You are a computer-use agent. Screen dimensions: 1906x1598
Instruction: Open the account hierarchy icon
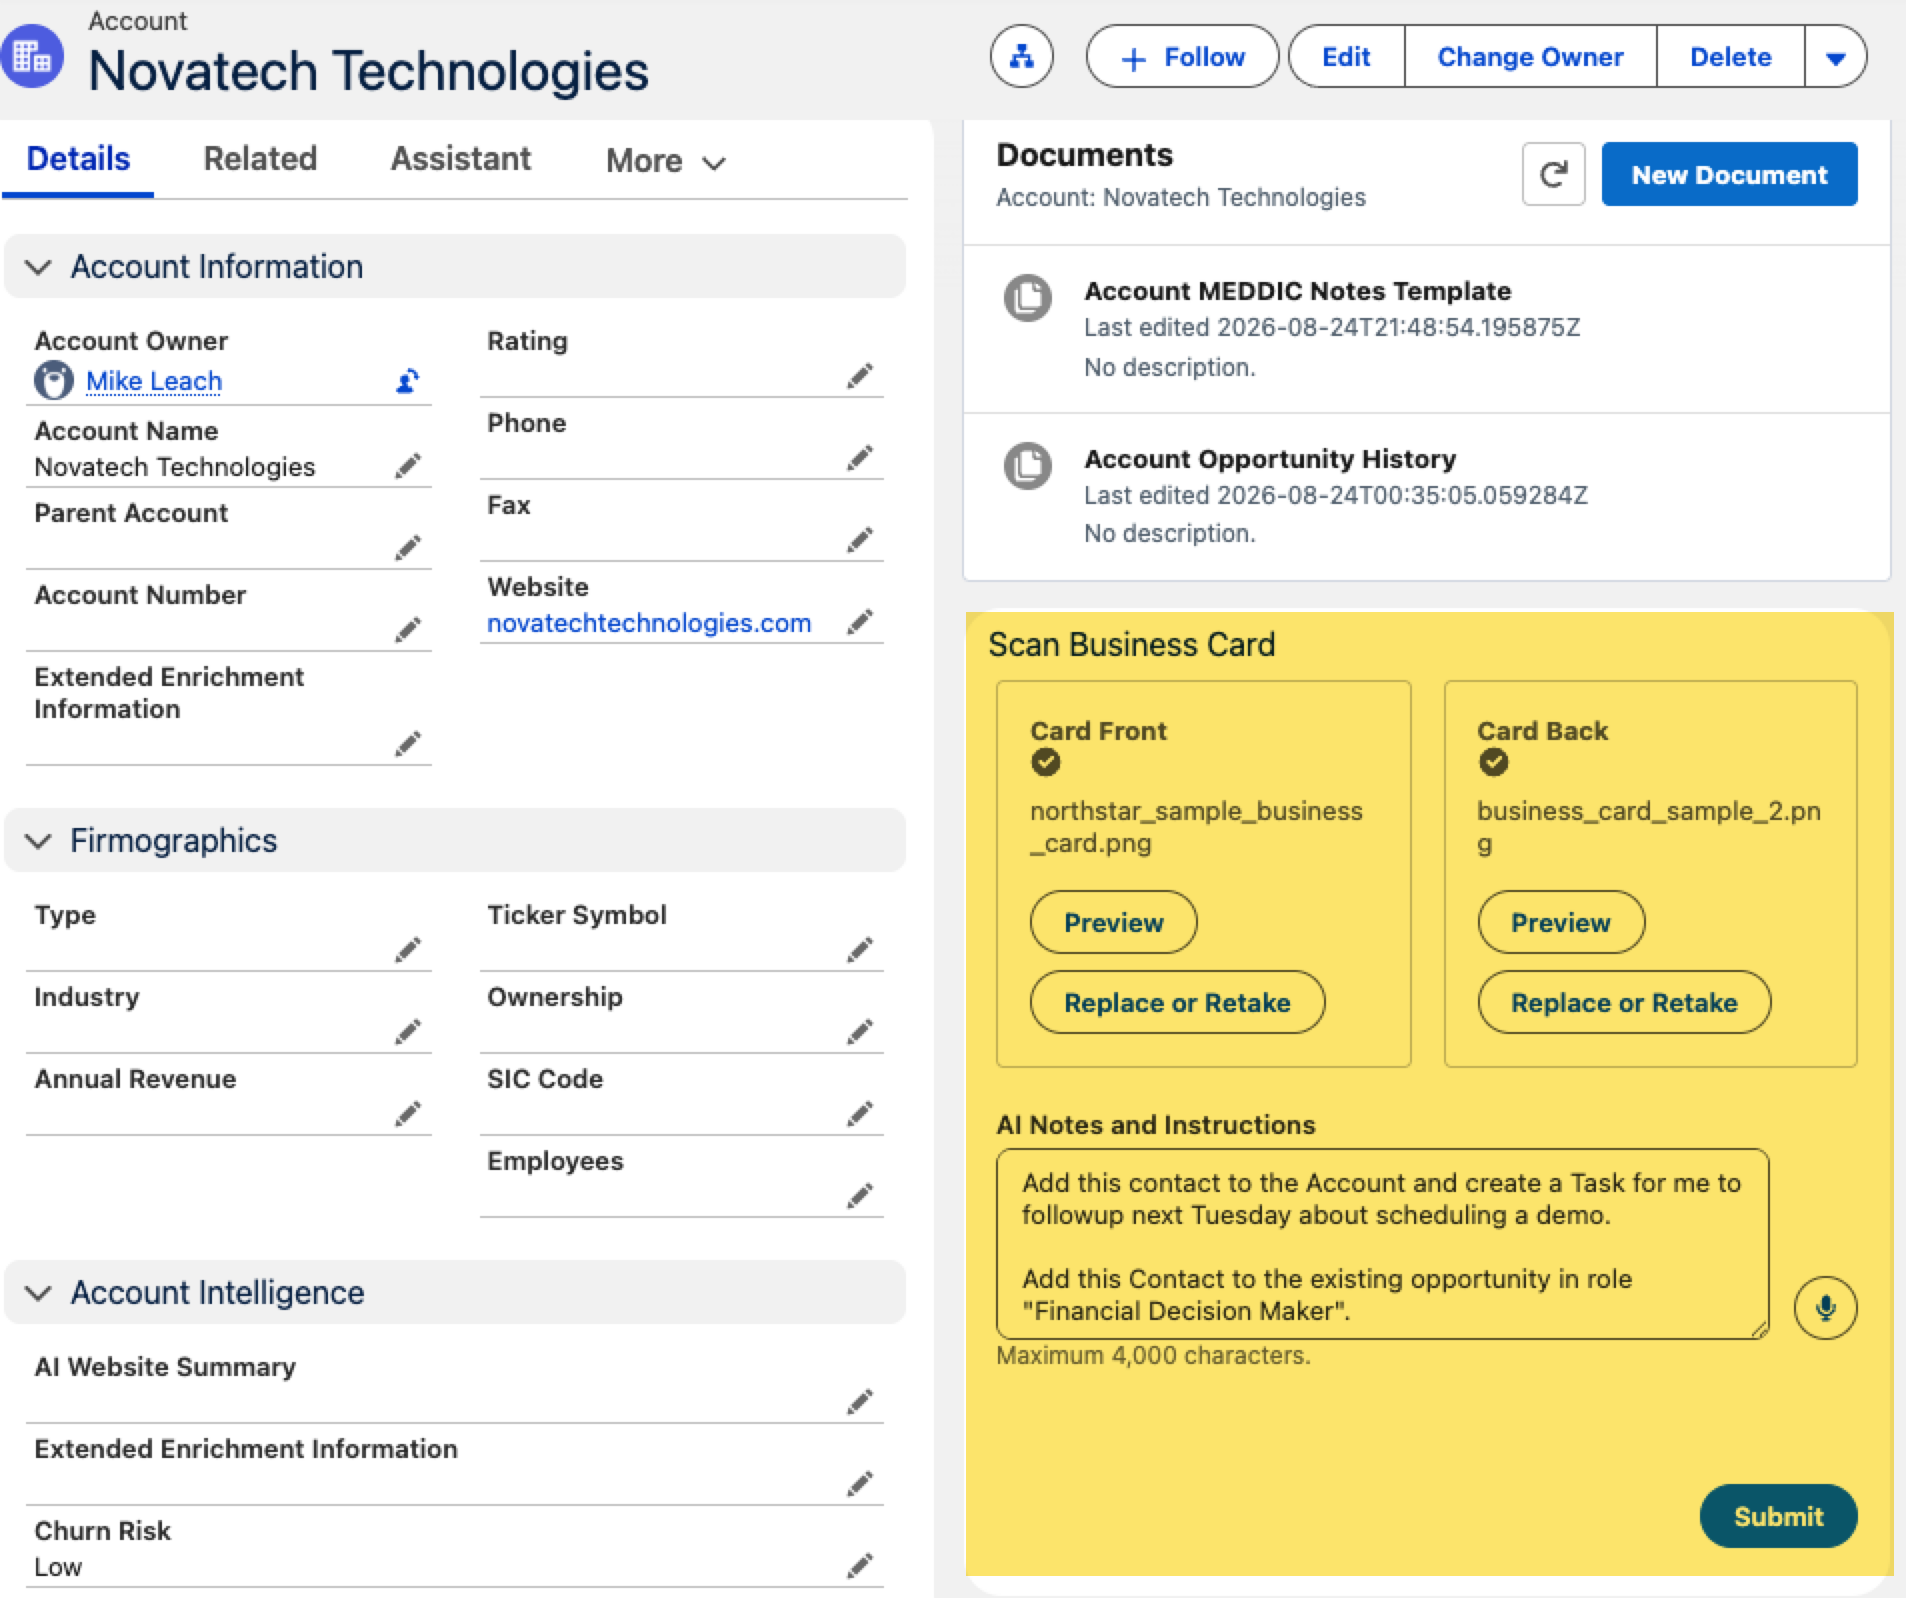coord(1021,57)
